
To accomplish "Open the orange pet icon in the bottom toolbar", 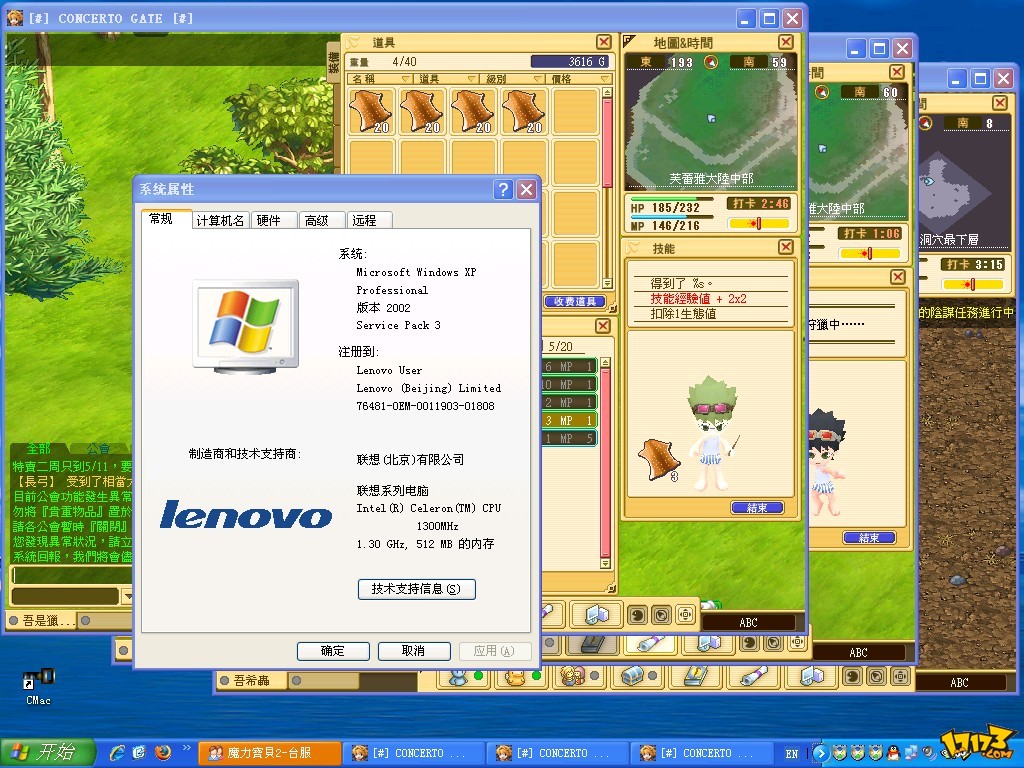I will click(x=516, y=677).
